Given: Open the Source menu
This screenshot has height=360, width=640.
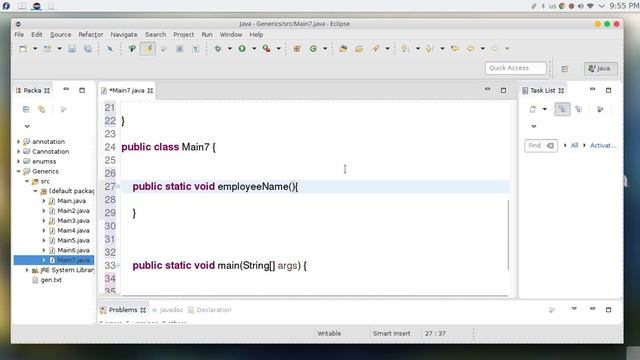Looking at the screenshot, I should [60, 35].
